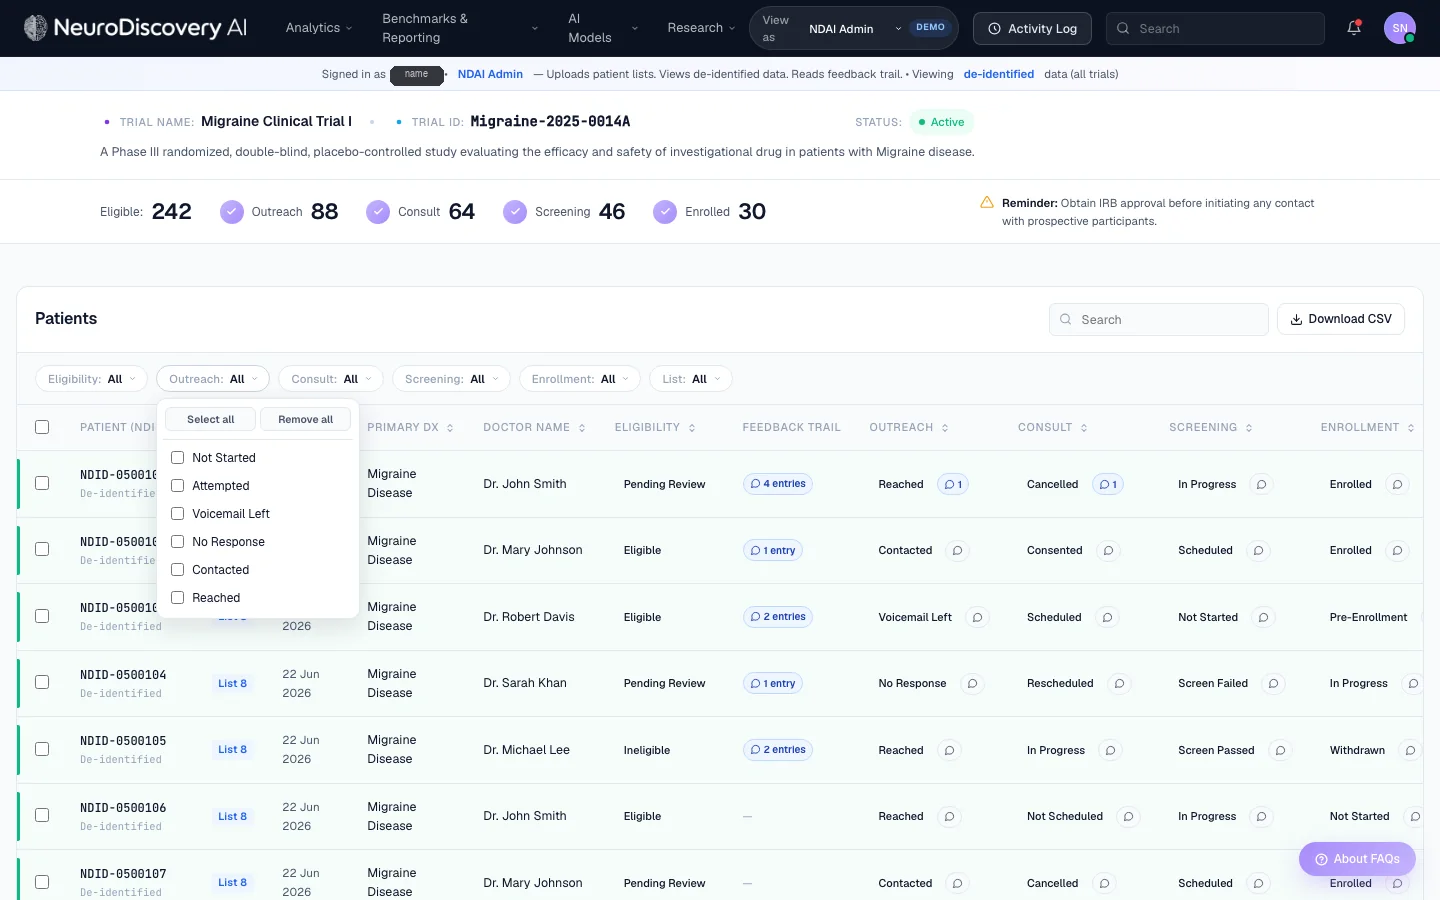This screenshot has width=1440, height=900.
Task: Open Outreach comment for NDID-0500106 row
Action: pos(950,817)
